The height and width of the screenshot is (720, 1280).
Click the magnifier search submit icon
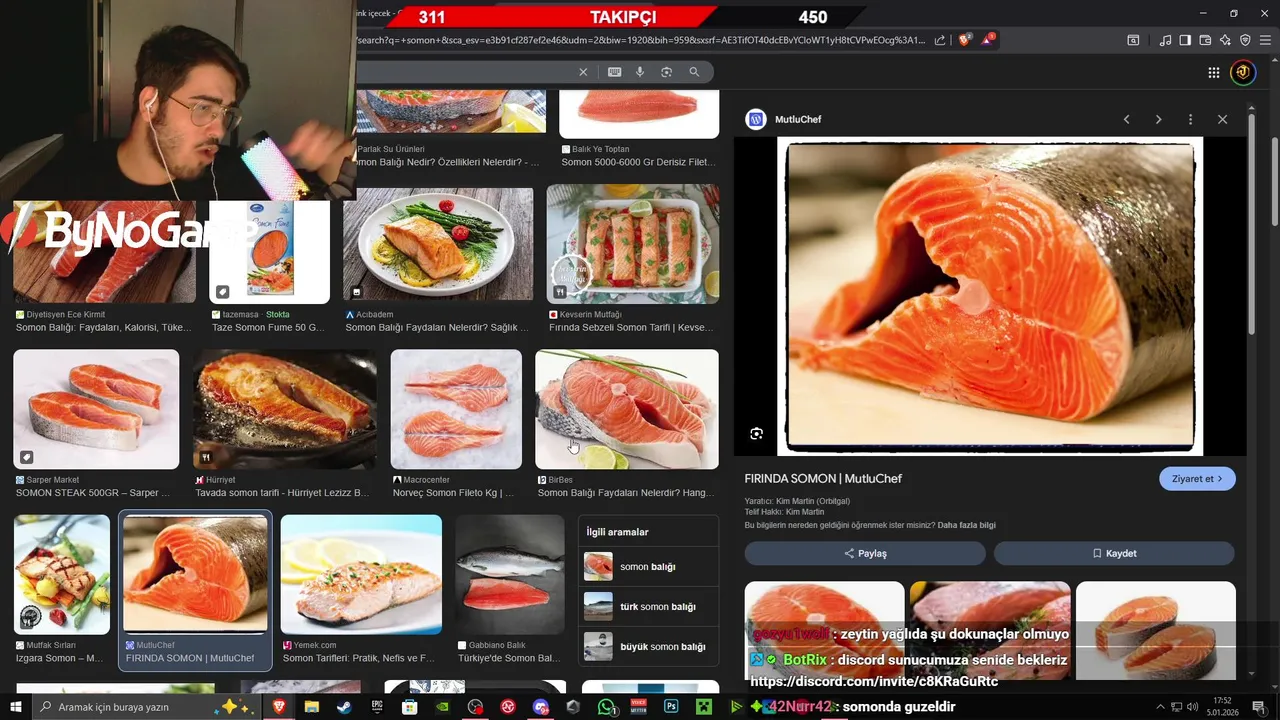tap(694, 72)
